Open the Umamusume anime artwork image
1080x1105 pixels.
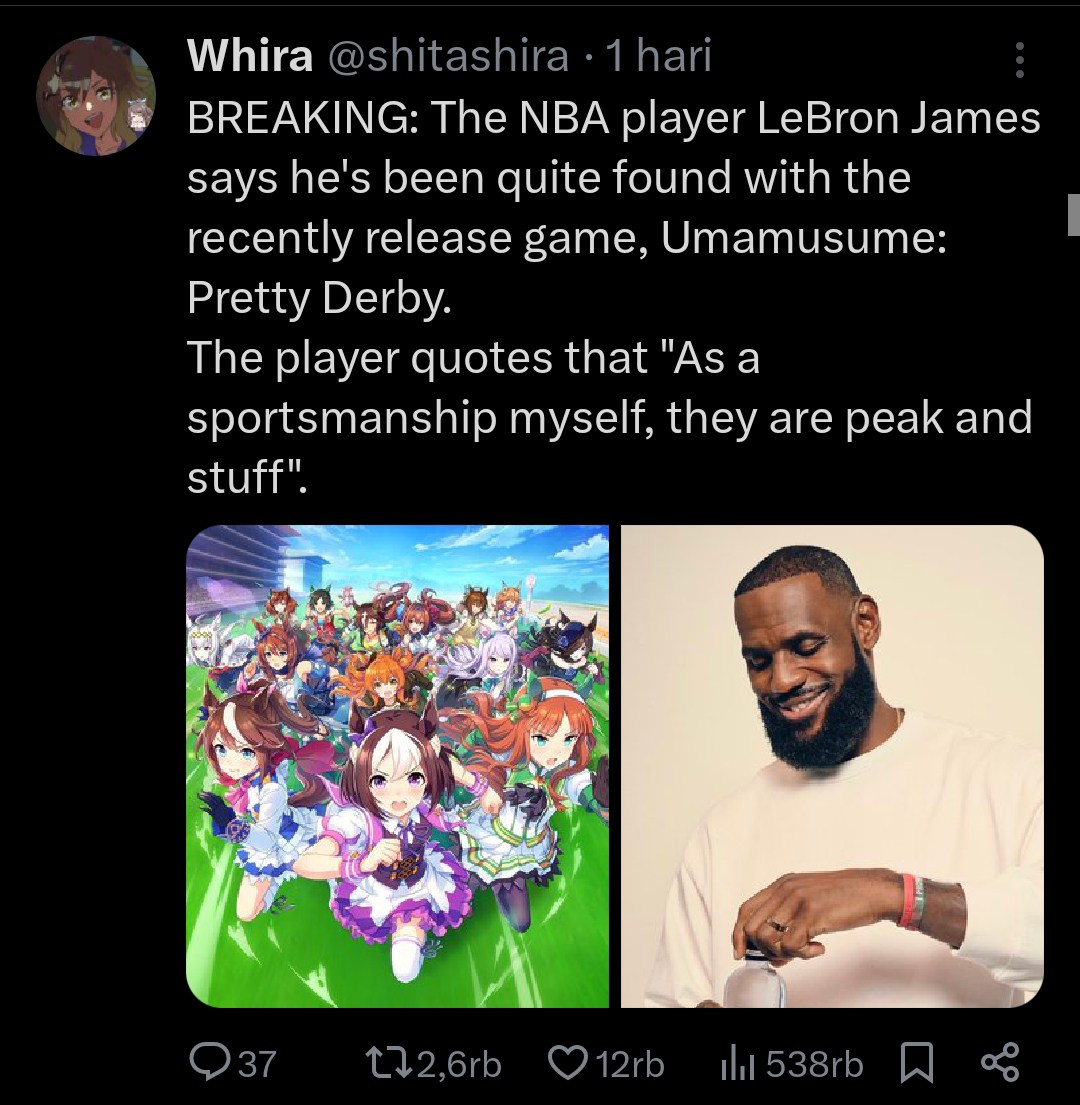pos(397,766)
